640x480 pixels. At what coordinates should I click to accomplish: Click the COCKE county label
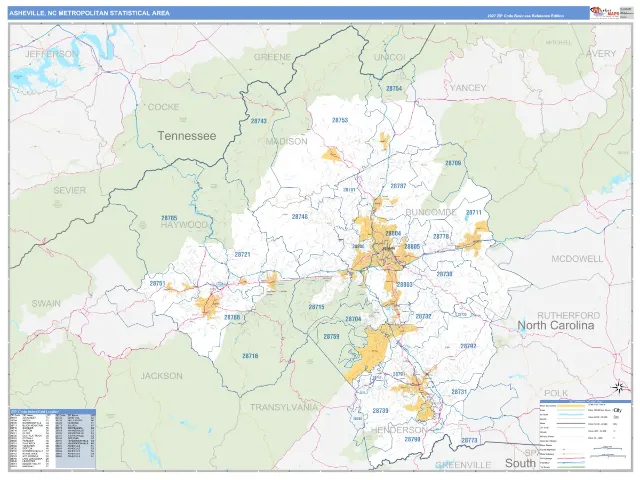coord(163,107)
